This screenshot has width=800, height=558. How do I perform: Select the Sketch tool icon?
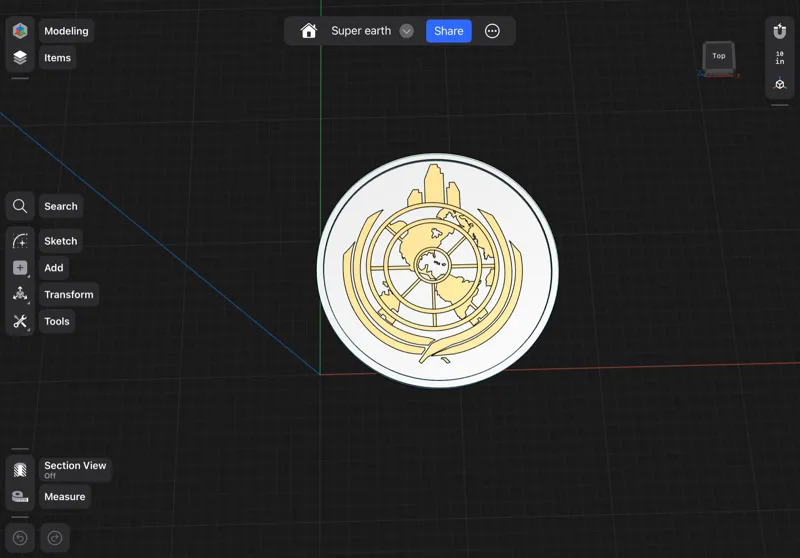click(20, 241)
